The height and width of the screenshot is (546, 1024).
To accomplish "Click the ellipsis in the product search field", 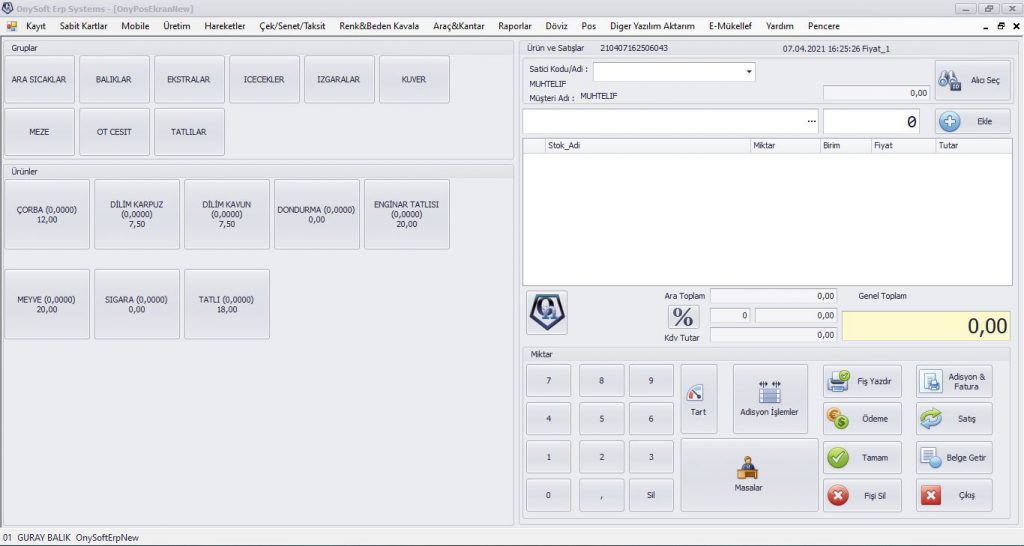I will (811, 121).
